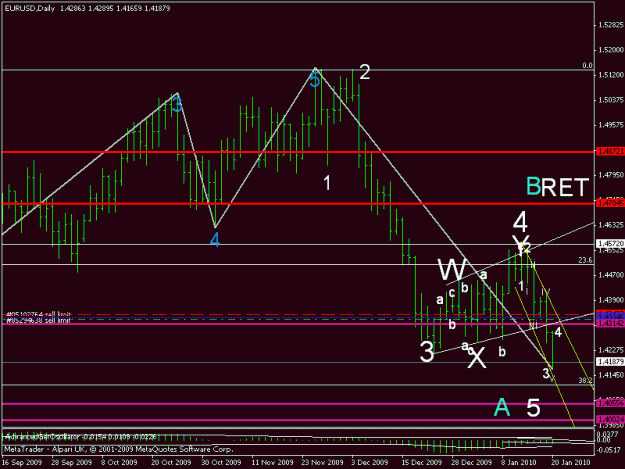625x469 pixels.
Task: Click the 23 Nov 2009 date label
Action: (x=322, y=462)
